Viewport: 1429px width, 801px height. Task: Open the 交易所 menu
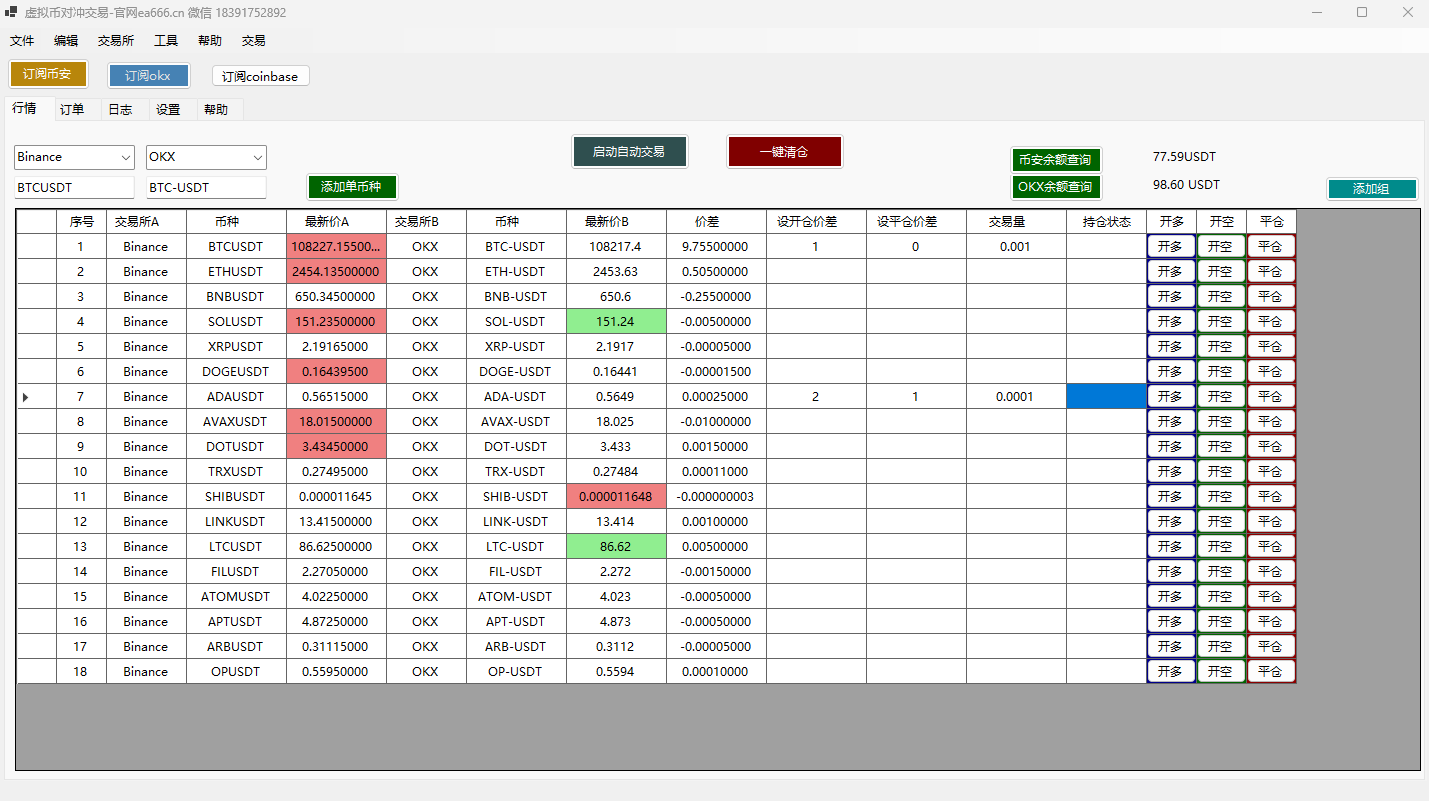[116, 41]
